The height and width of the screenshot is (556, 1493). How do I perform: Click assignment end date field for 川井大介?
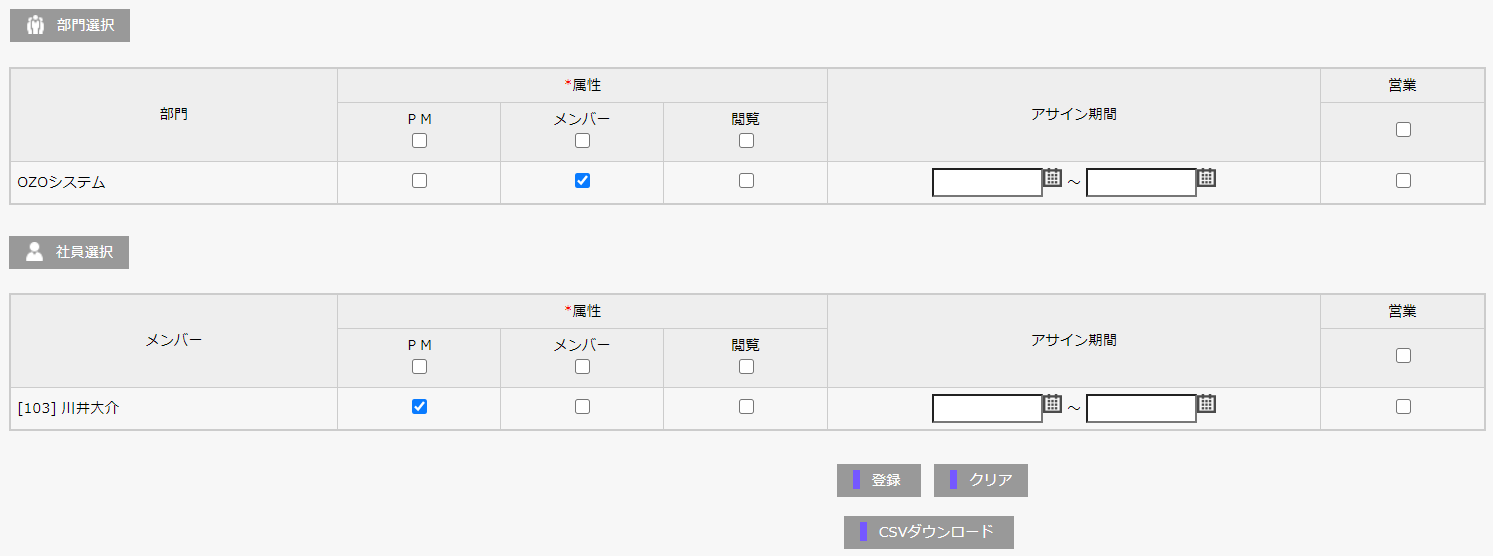1141,409
